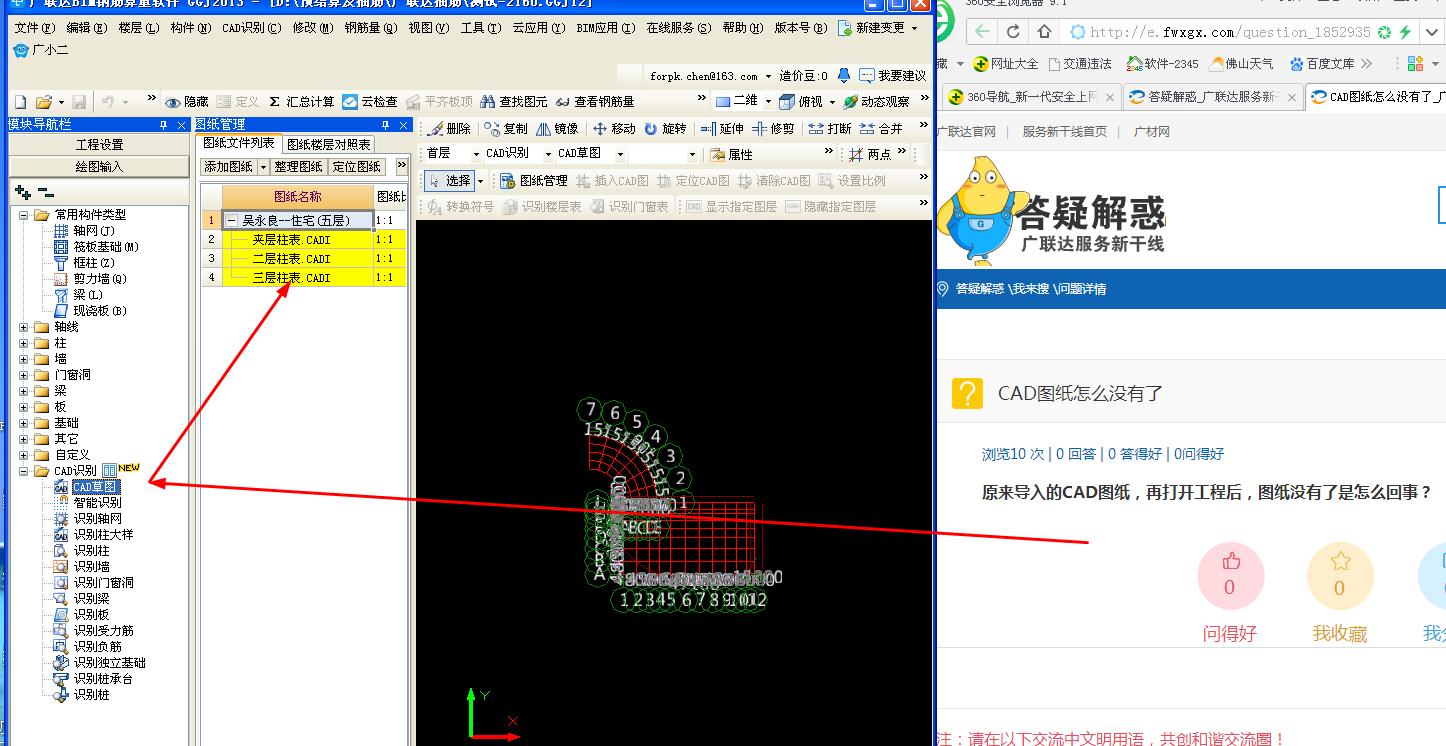Expand the 柱 tree folder
The height and width of the screenshot is (746, 1446).
[24, 343]
